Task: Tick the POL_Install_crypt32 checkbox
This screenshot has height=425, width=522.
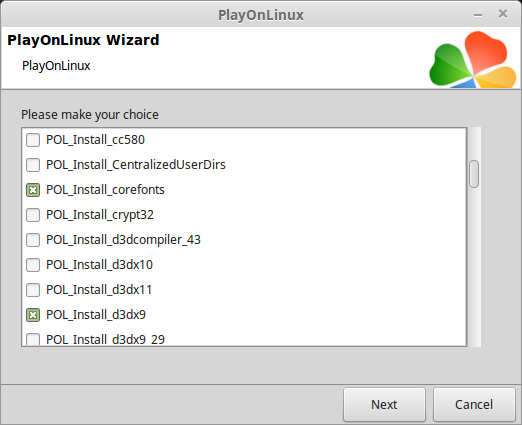Action: click(x=33, y=215)
